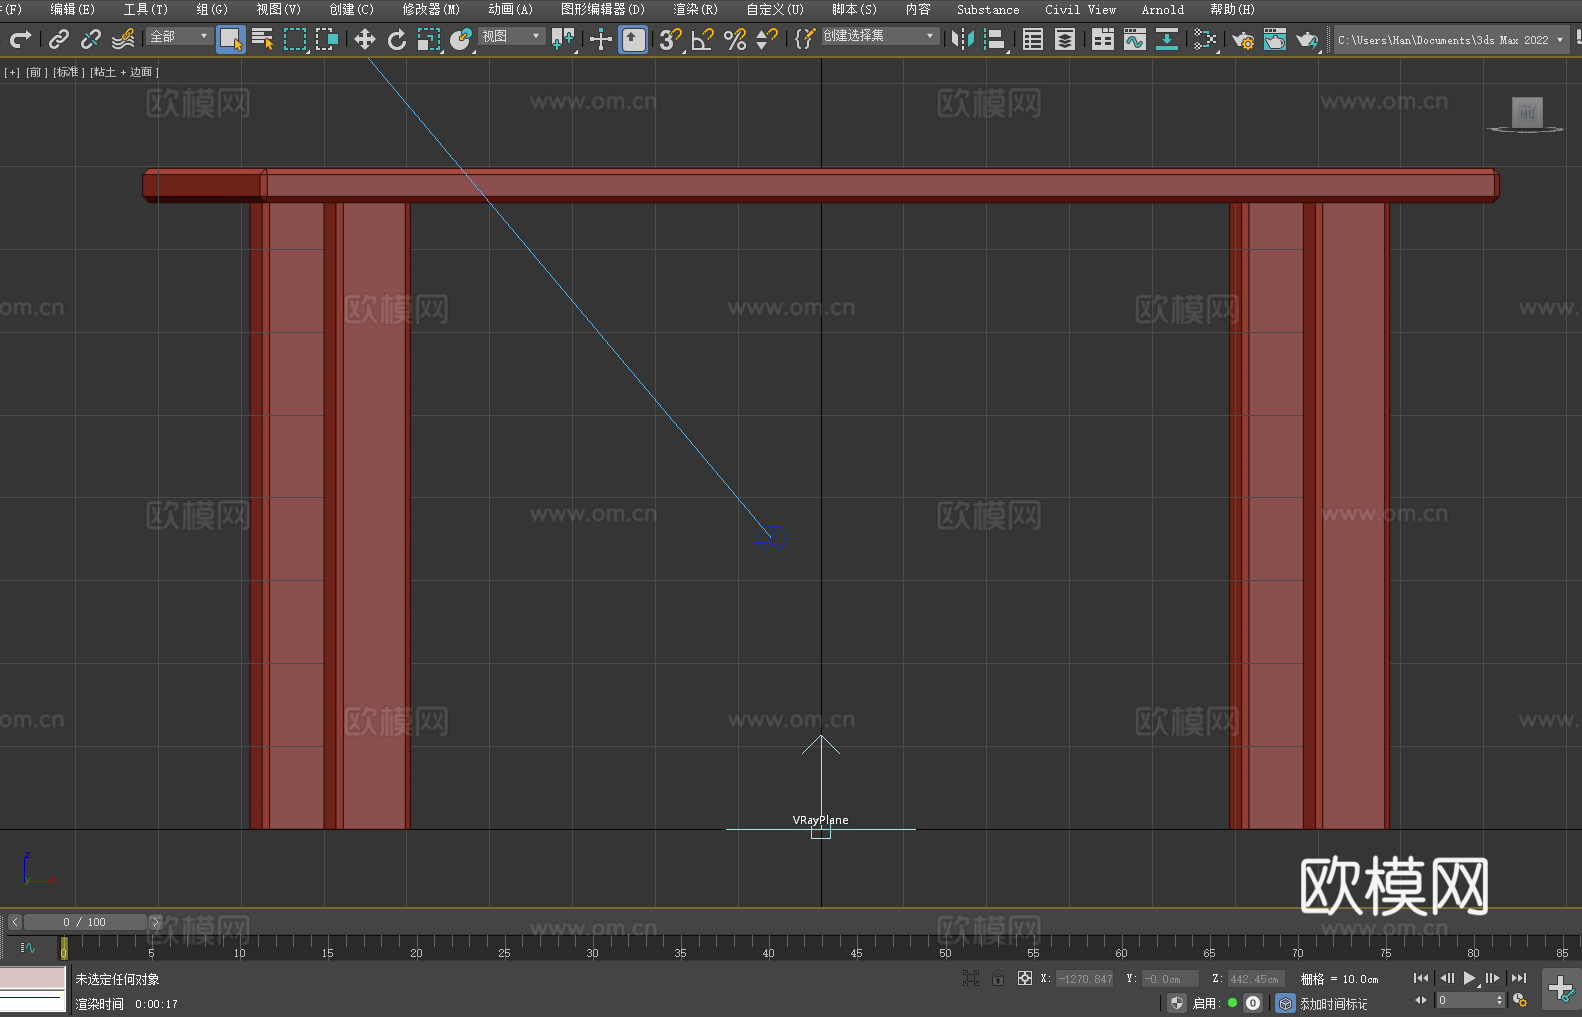The height and width of the screenshot is (1017, 1582).
Task: Click the time slider 0 / 100 handle
Action: [x=85, y=922]
